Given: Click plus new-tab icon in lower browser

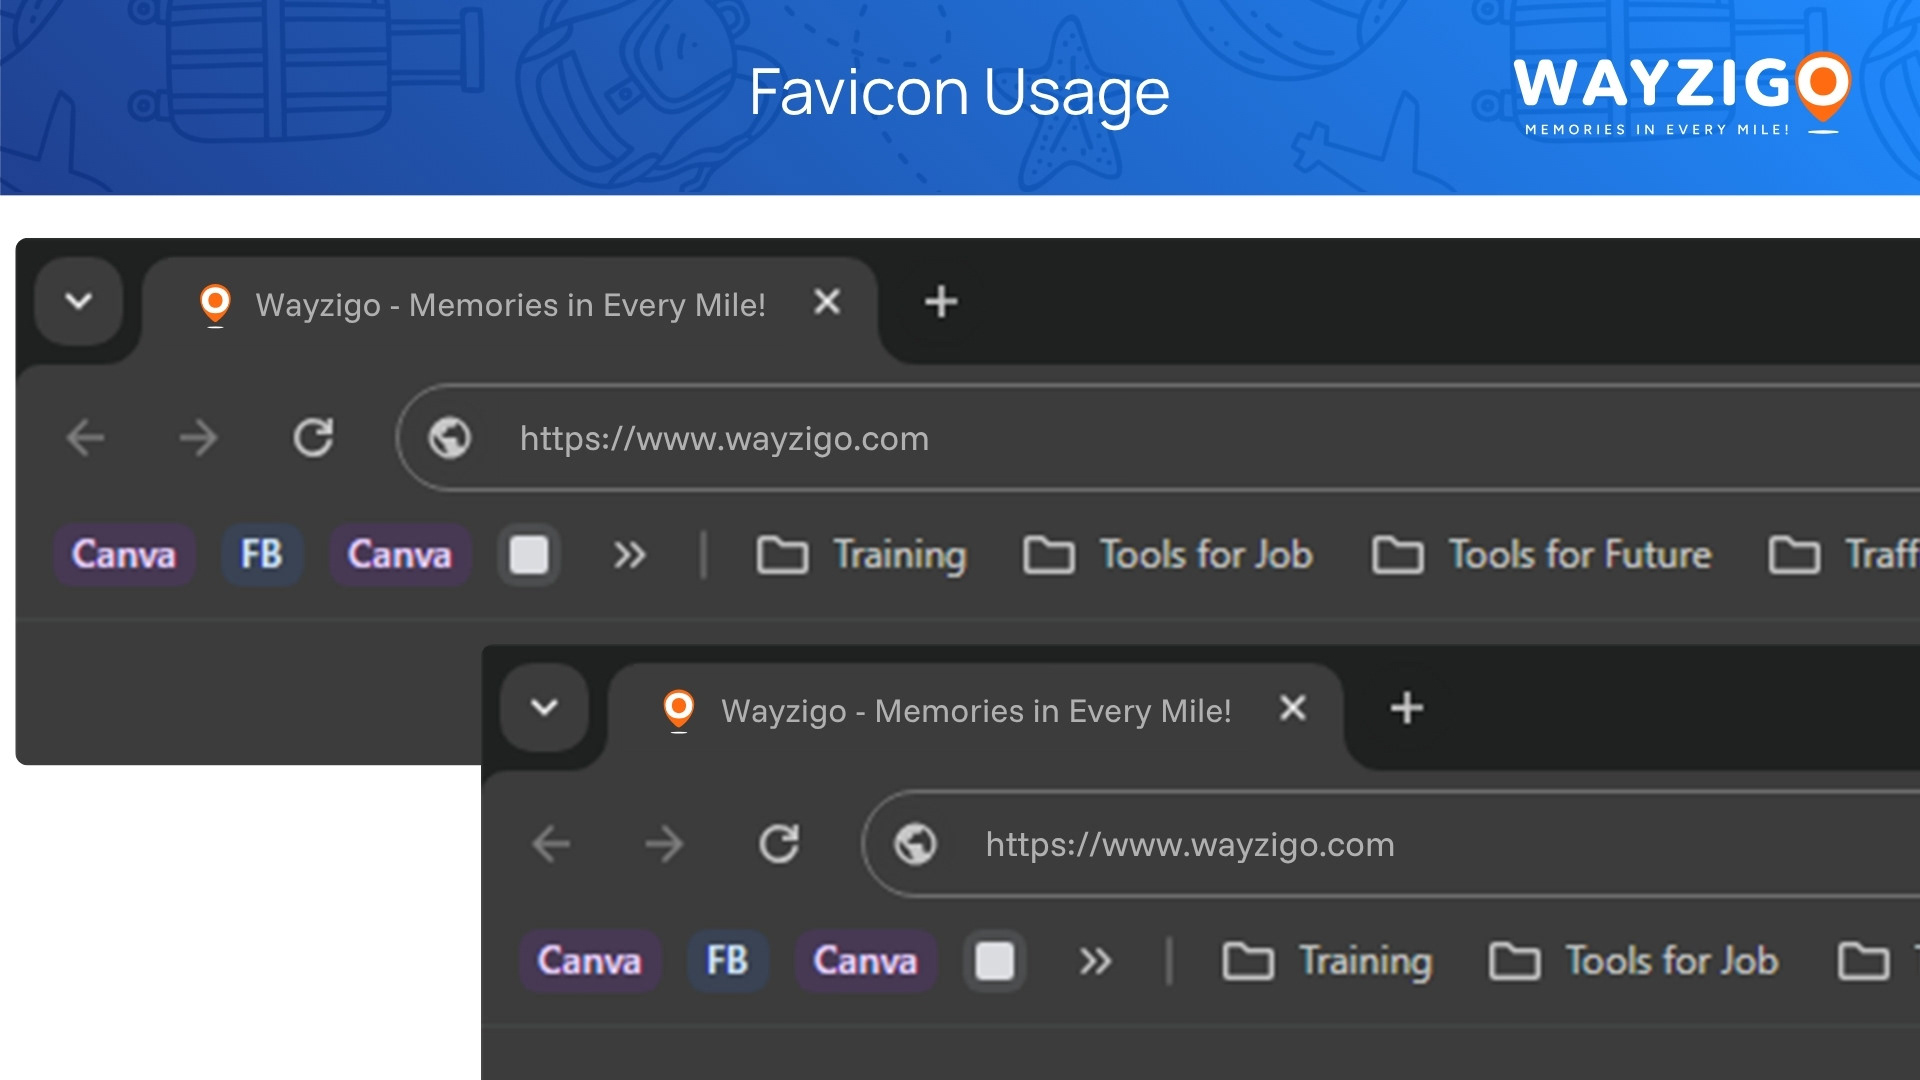Looking at the screenshot, I should [1406, 708].
